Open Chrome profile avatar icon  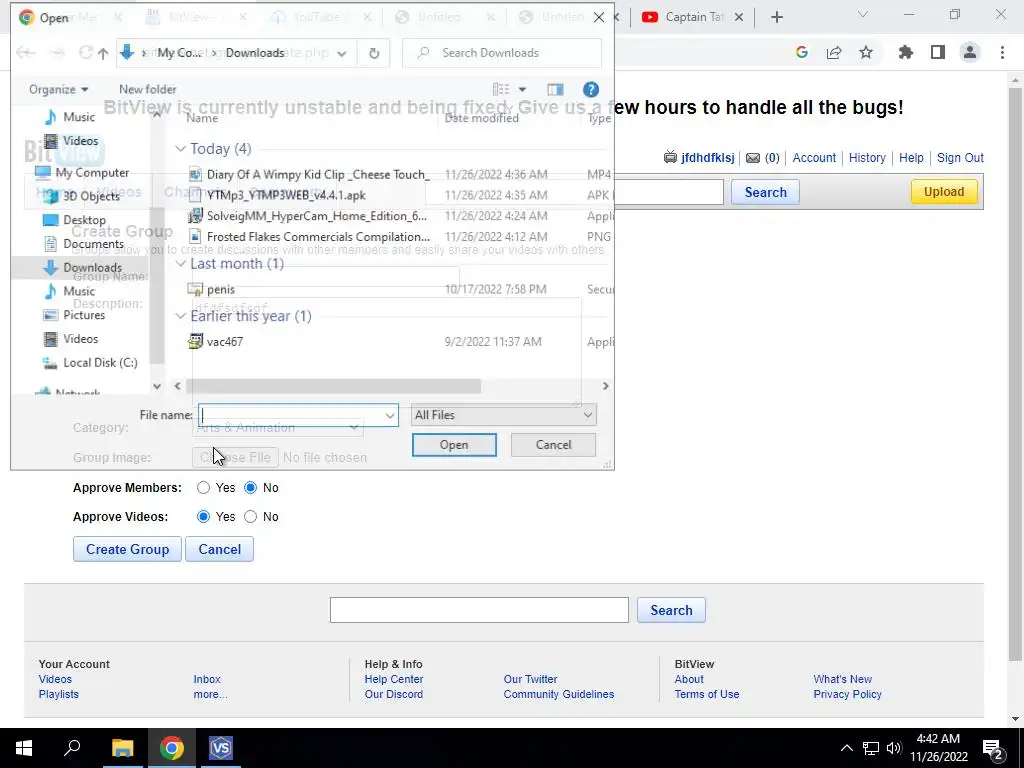970,53
